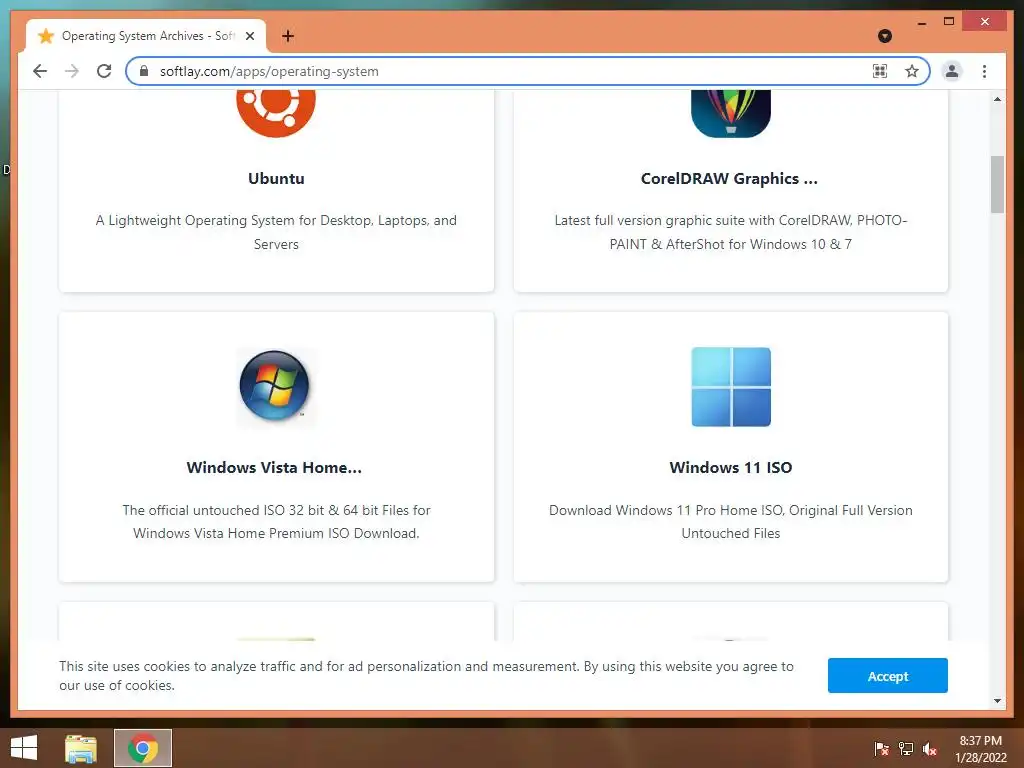Bookmark this page with the star icon

[912, 71]
